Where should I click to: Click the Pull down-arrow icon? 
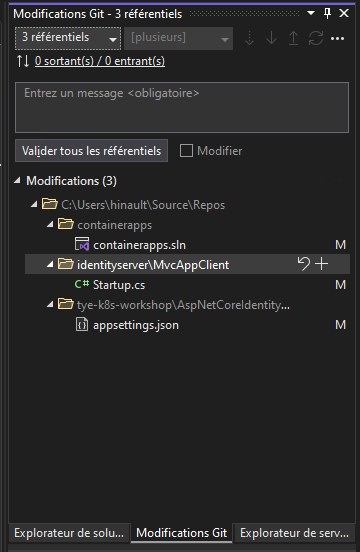(271, 38)
